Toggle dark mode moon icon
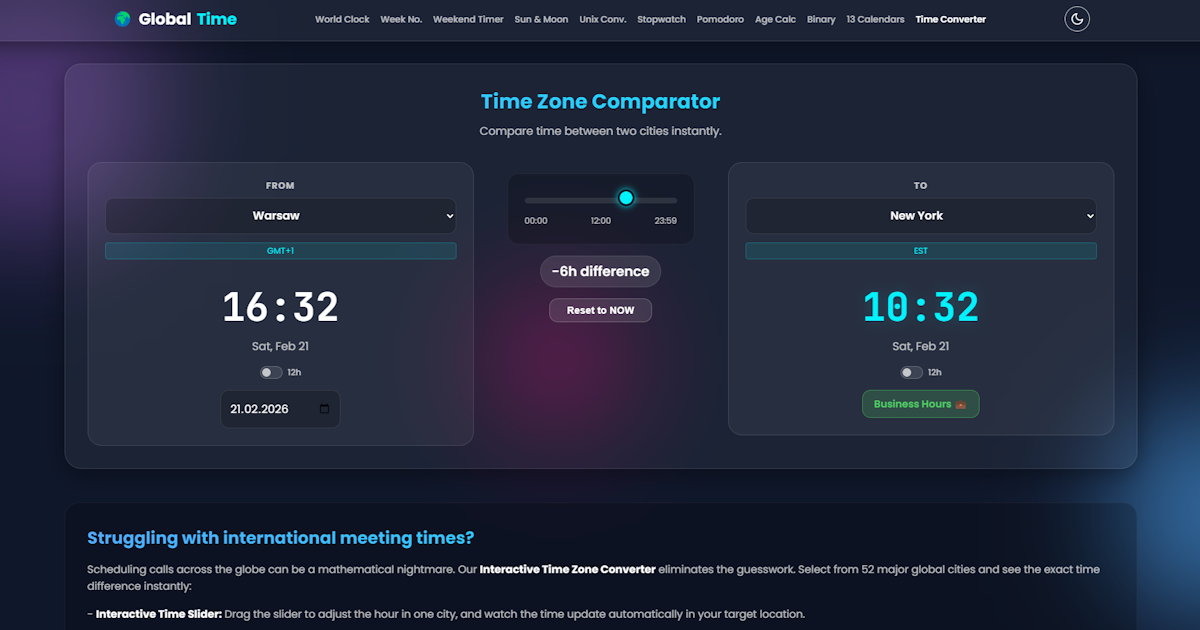Viewport: 1200px width, 630px height. (1077, 19)
